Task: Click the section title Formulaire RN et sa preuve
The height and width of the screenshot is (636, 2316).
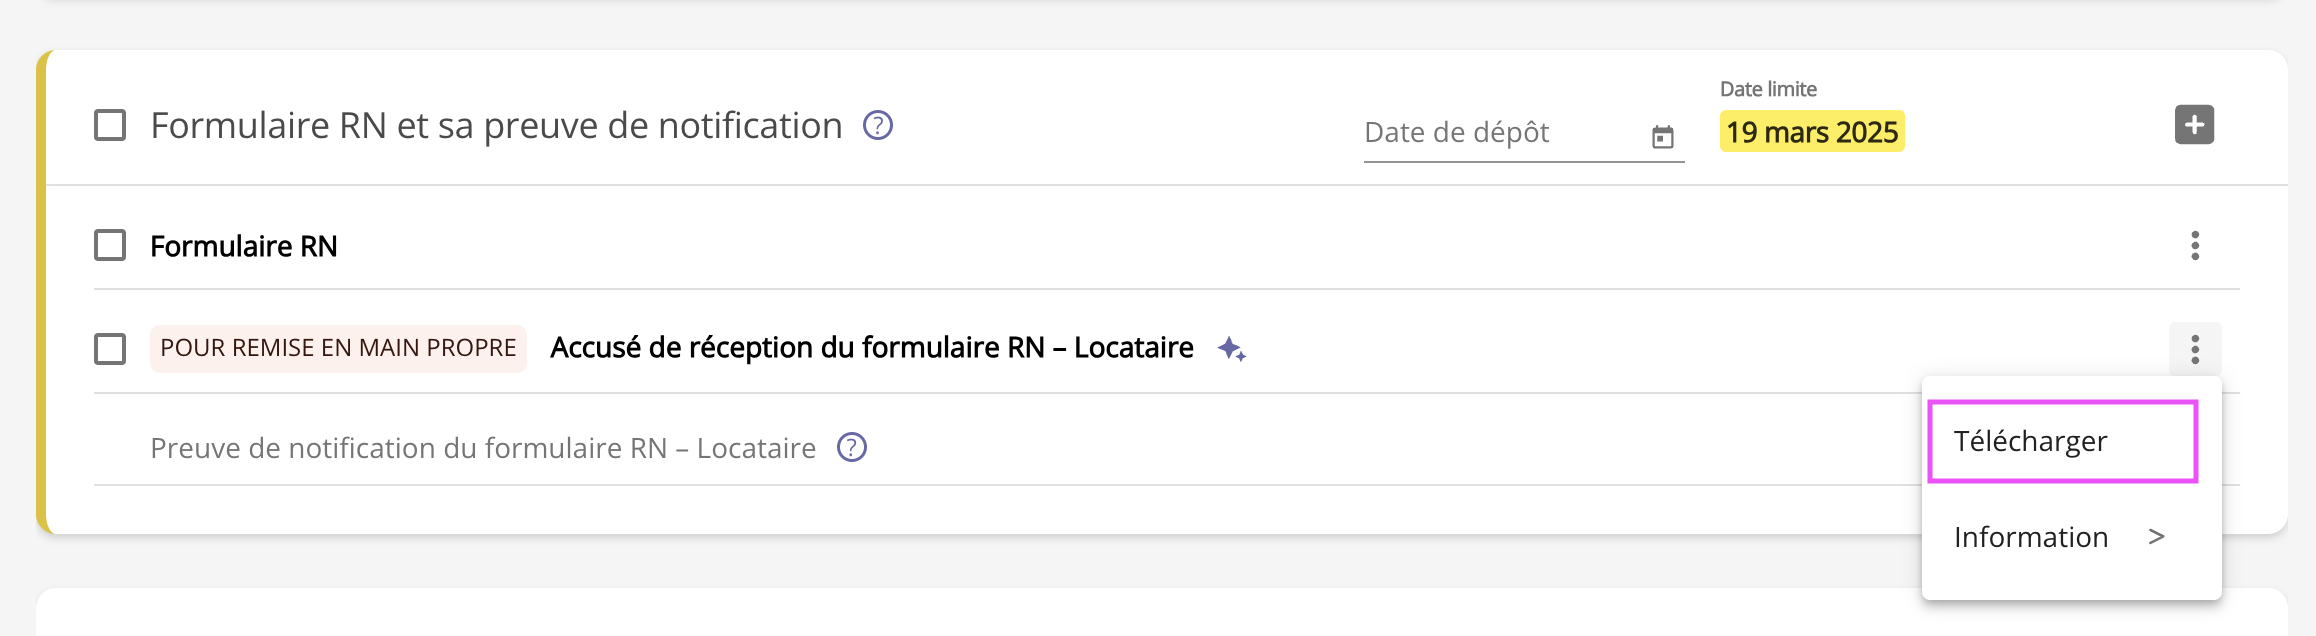Action: pyautogui.click(x=496, y=126)
